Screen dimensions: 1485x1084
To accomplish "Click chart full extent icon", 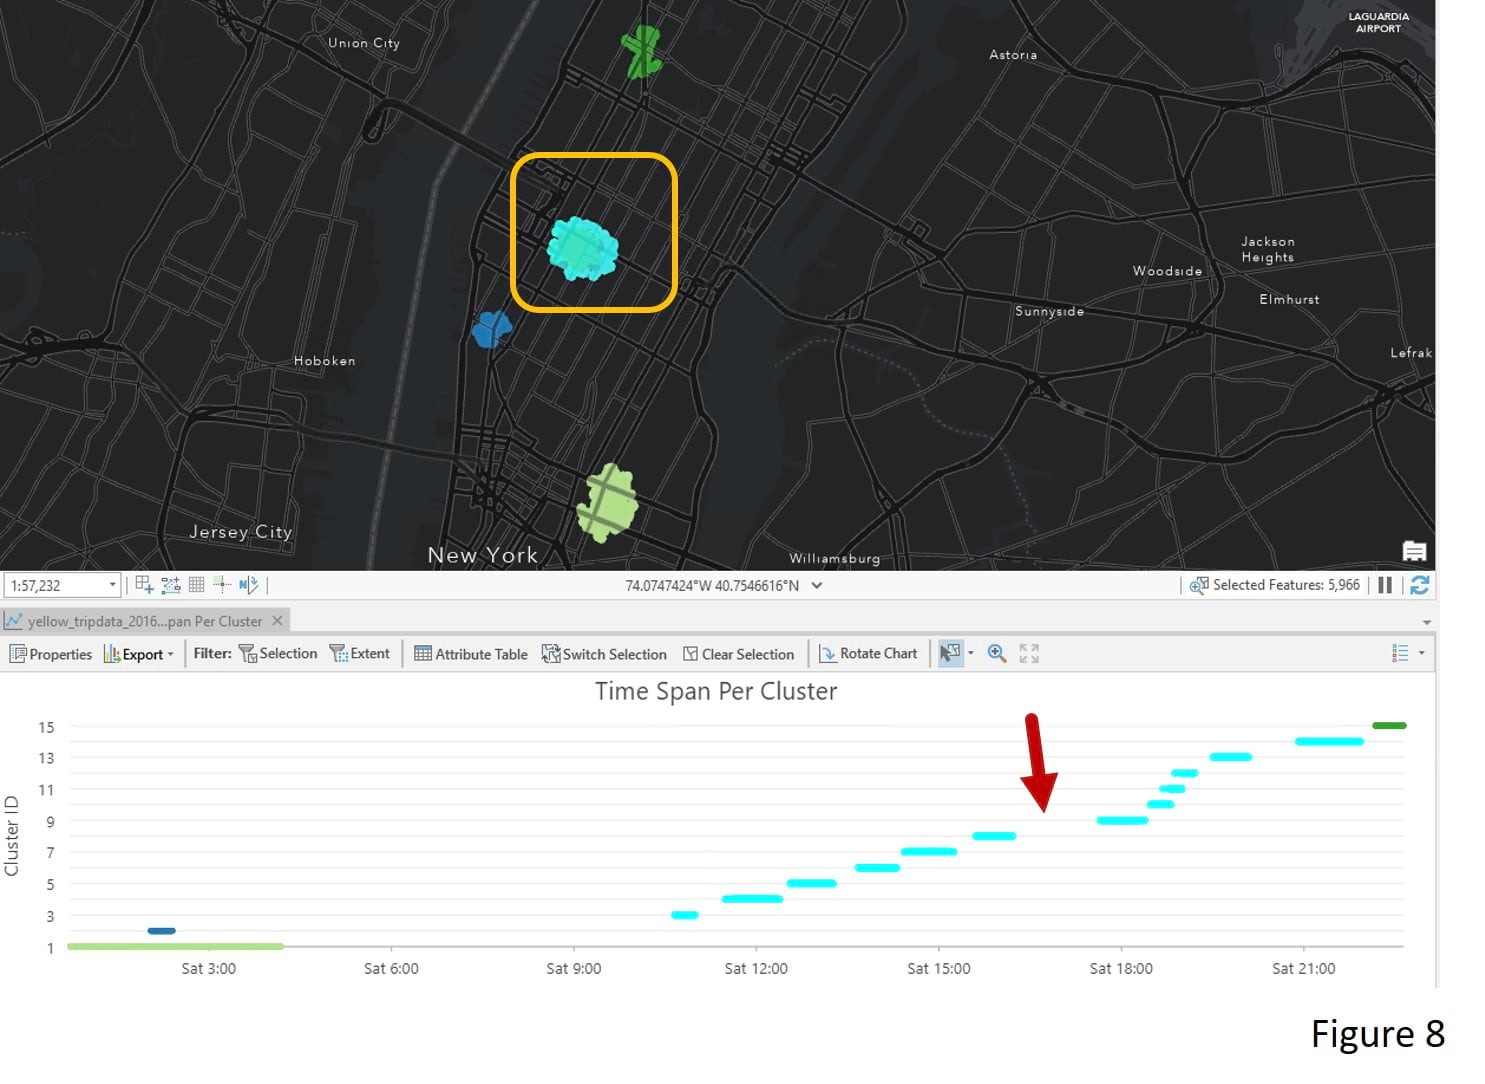I will pos(1029,654).
